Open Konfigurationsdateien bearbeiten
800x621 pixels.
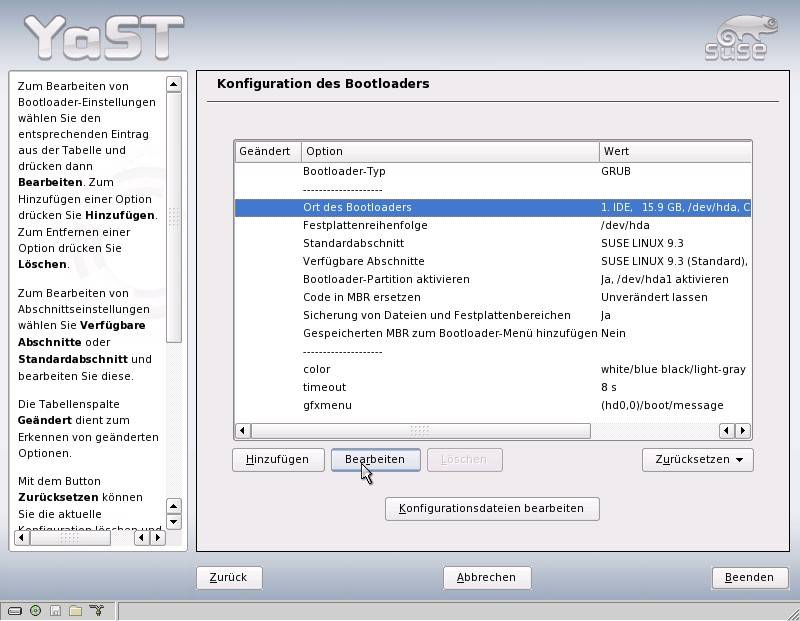click(x=491, y=508)
